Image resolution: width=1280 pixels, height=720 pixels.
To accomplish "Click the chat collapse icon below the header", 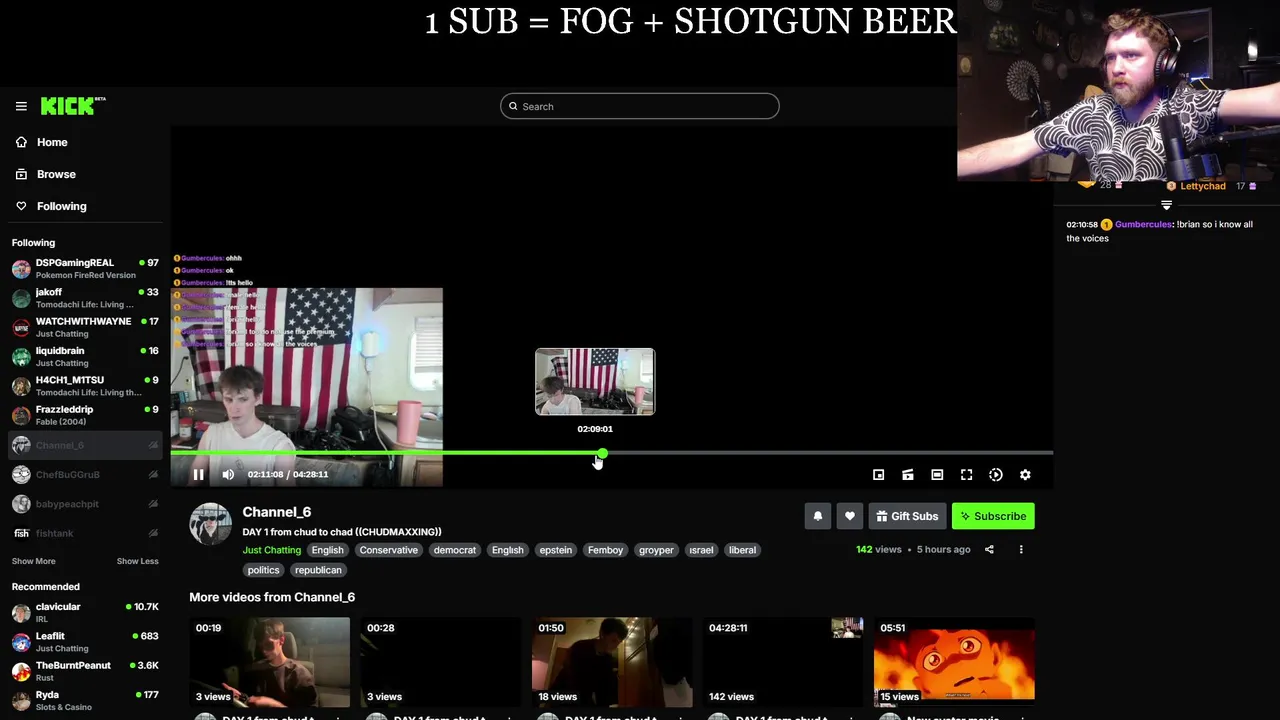I will point(1166,205).
